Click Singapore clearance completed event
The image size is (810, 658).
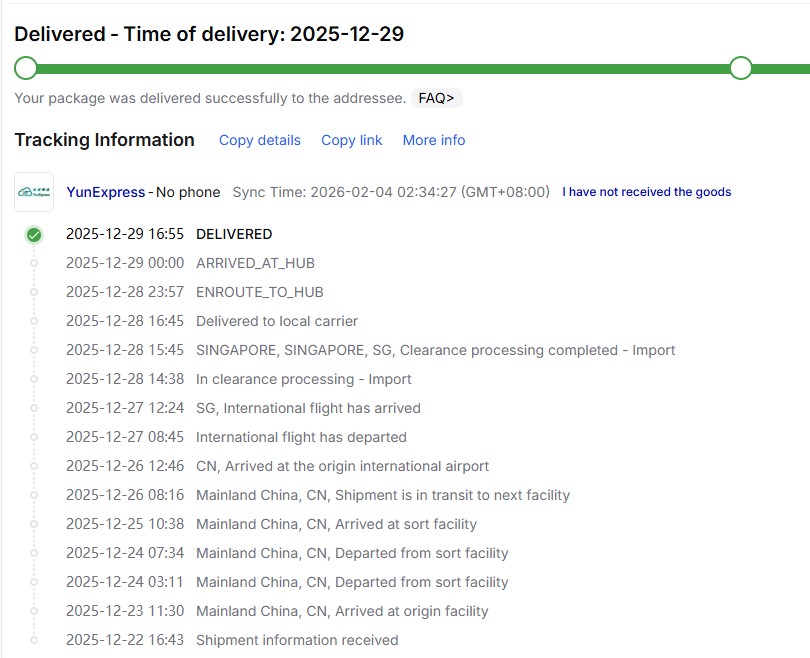(x=435, y=350)
